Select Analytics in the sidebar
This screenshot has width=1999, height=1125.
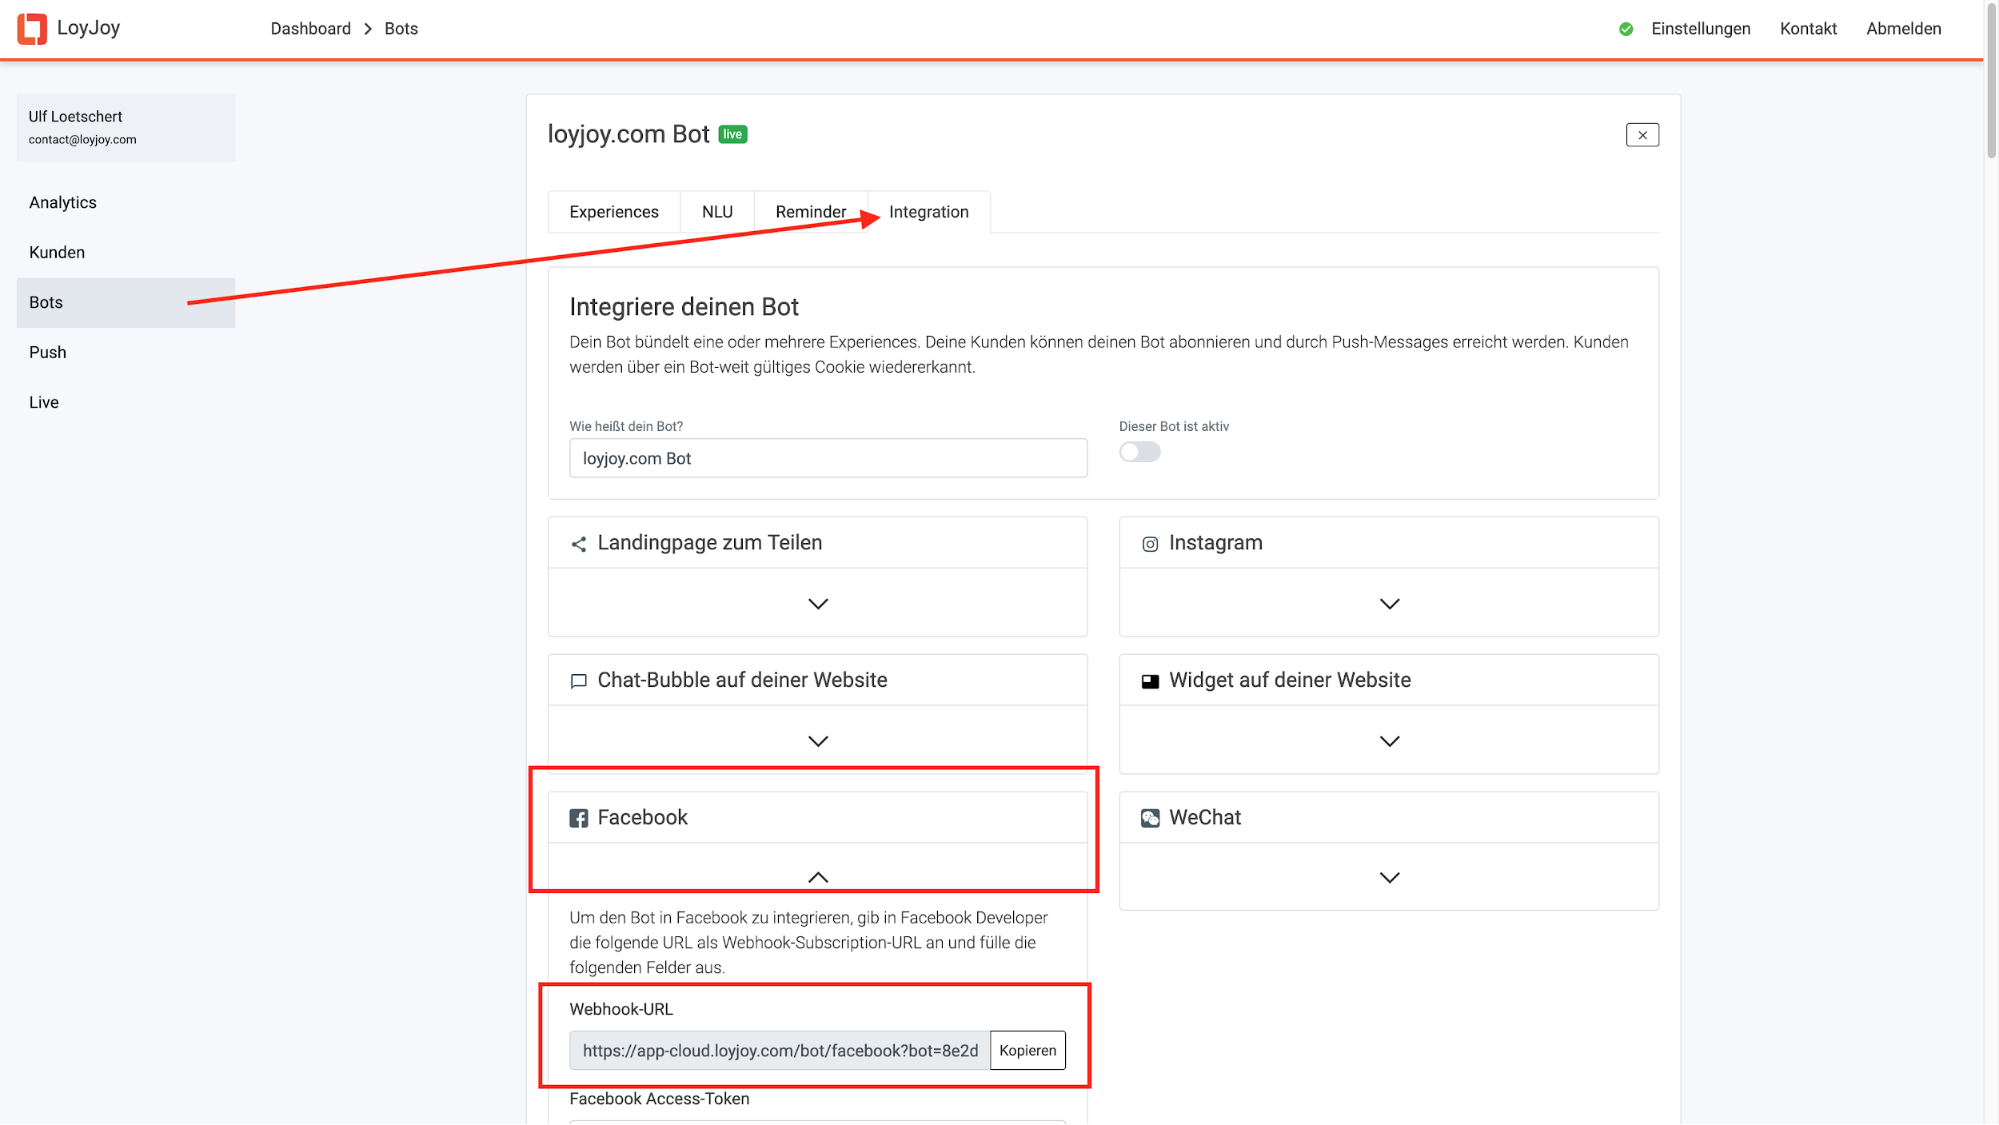(x=63, y=202)
